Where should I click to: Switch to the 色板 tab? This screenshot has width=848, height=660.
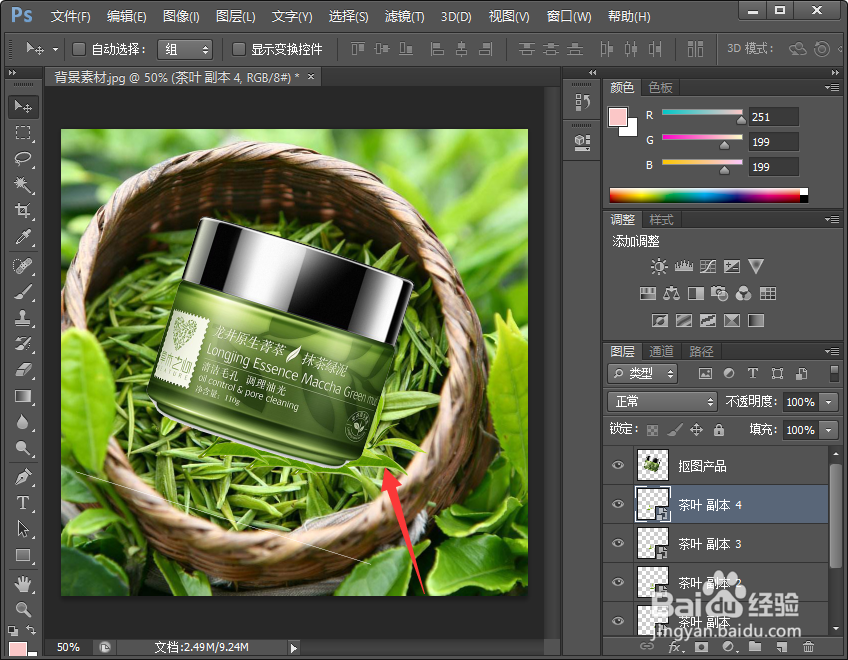coord(660,88)
